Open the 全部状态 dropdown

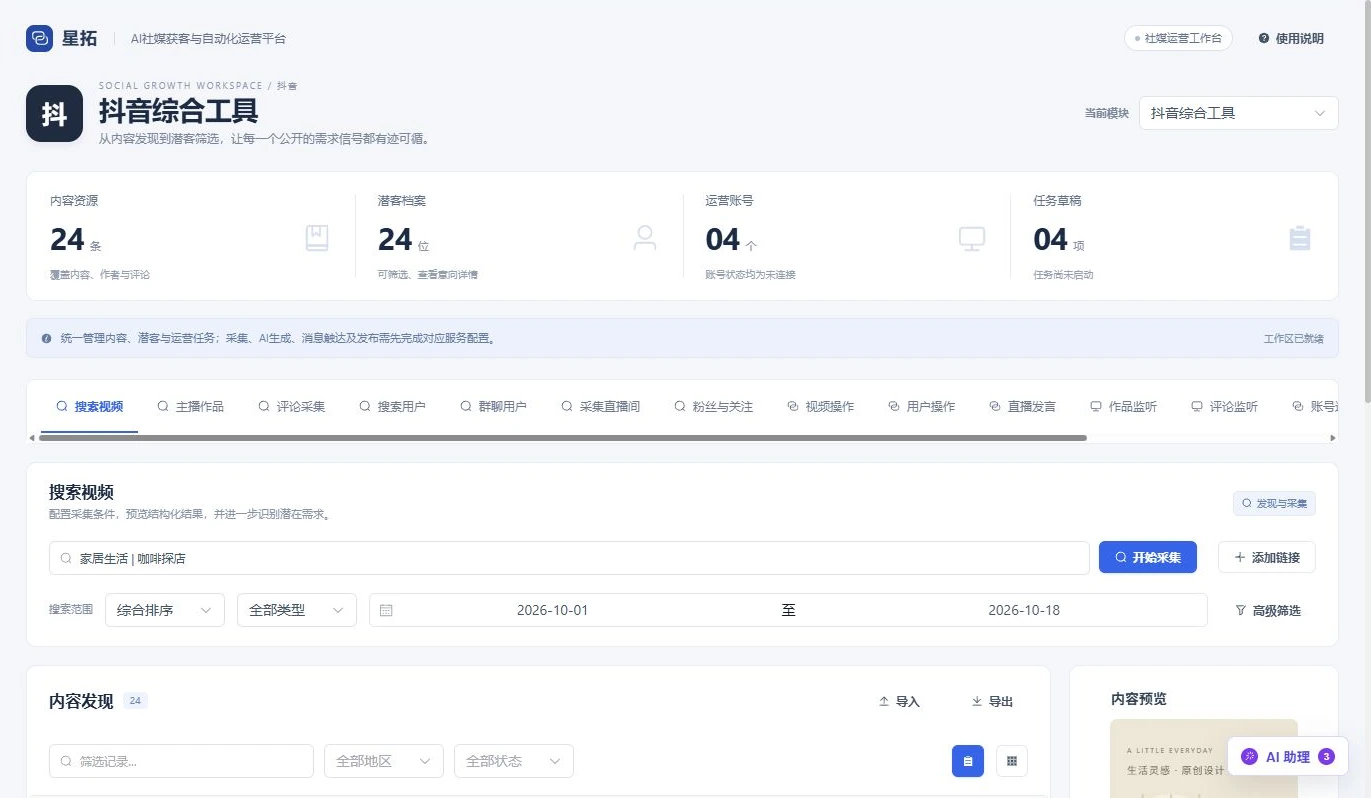coord(514,761)
